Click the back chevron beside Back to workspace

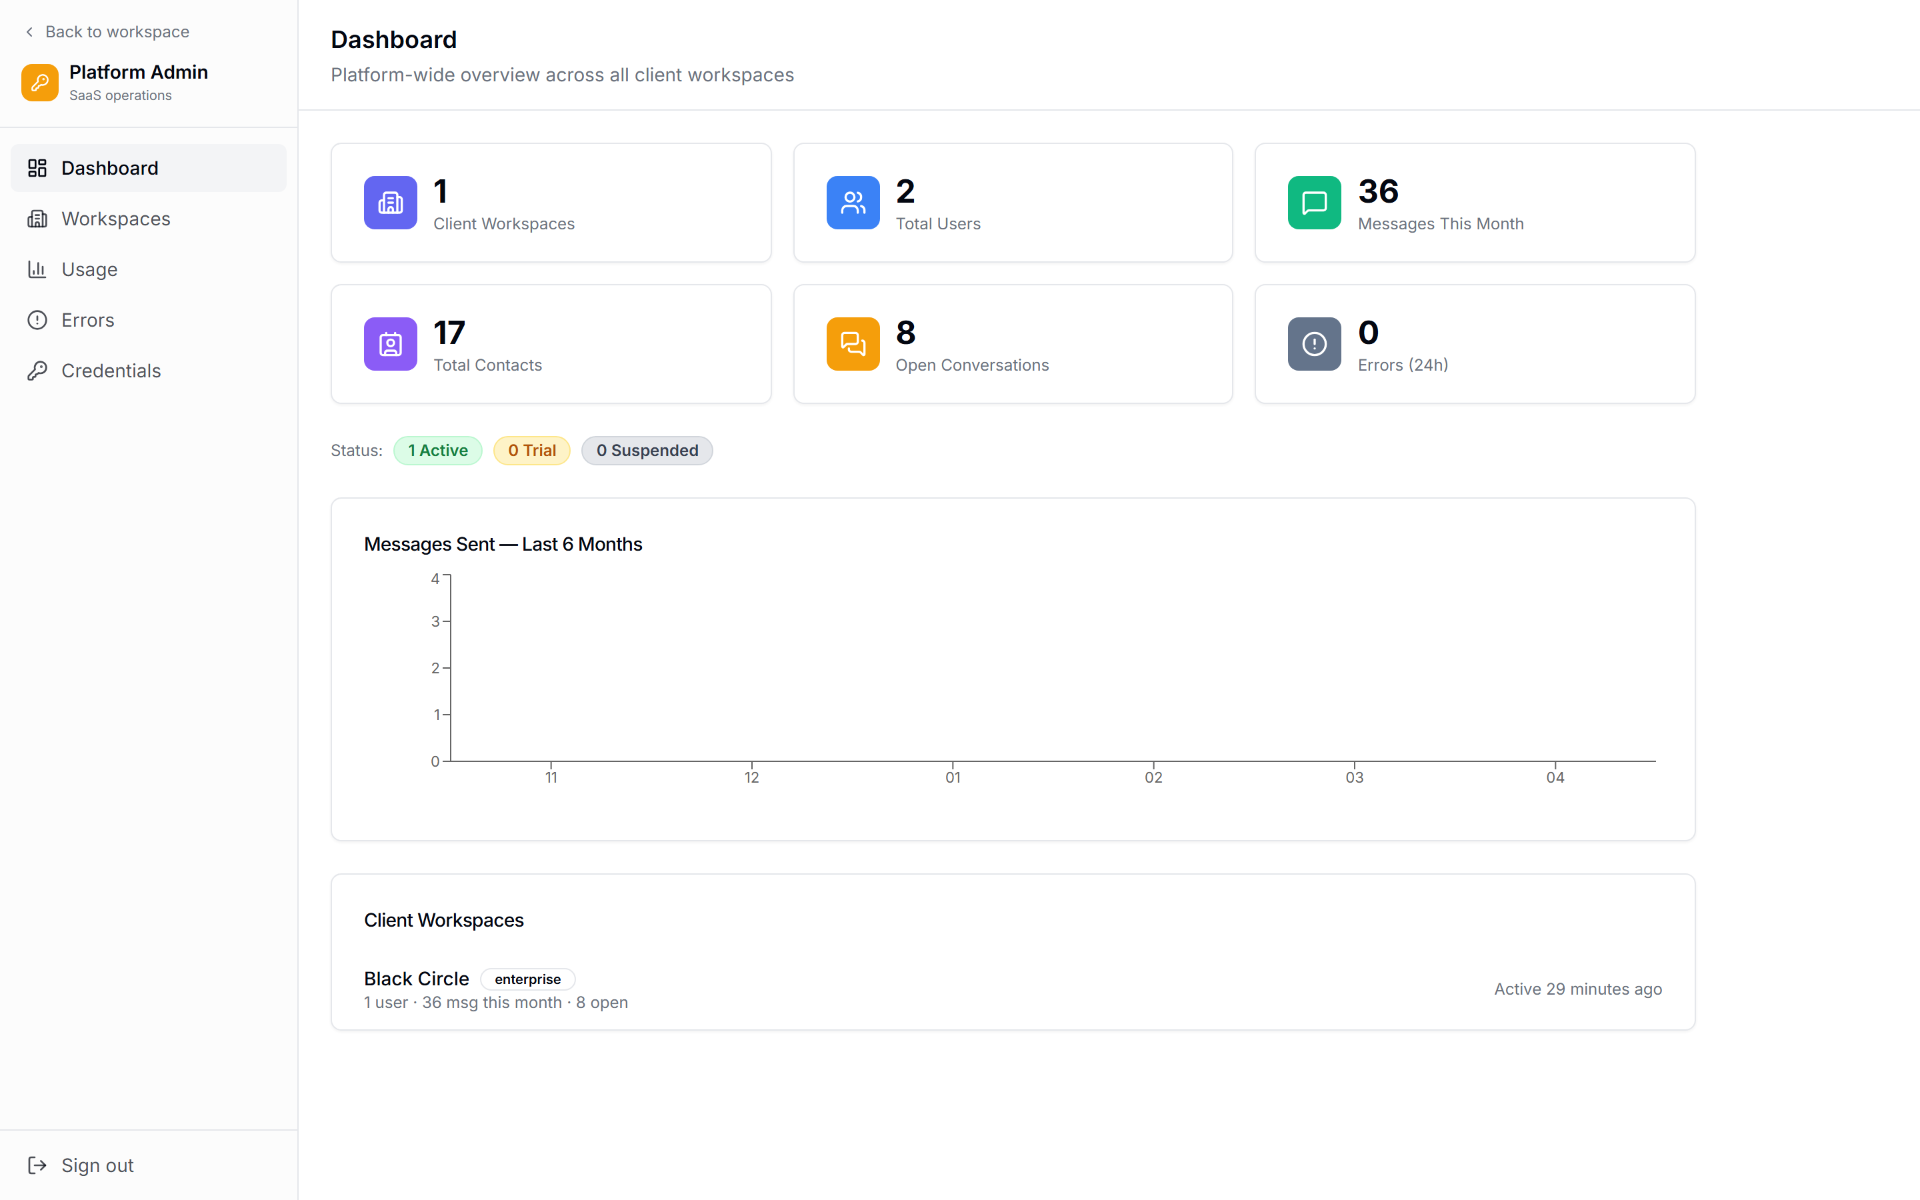tap(29, 32)
